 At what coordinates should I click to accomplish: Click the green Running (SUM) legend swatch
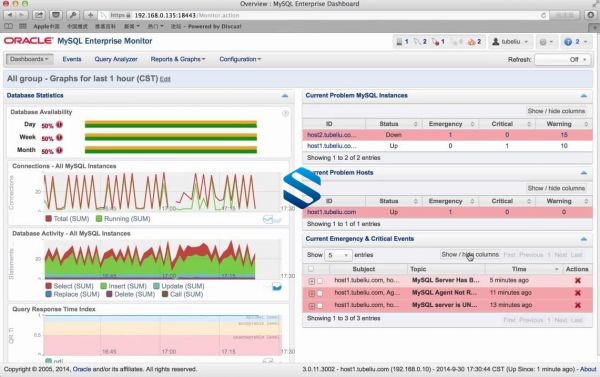pos(99,219)
